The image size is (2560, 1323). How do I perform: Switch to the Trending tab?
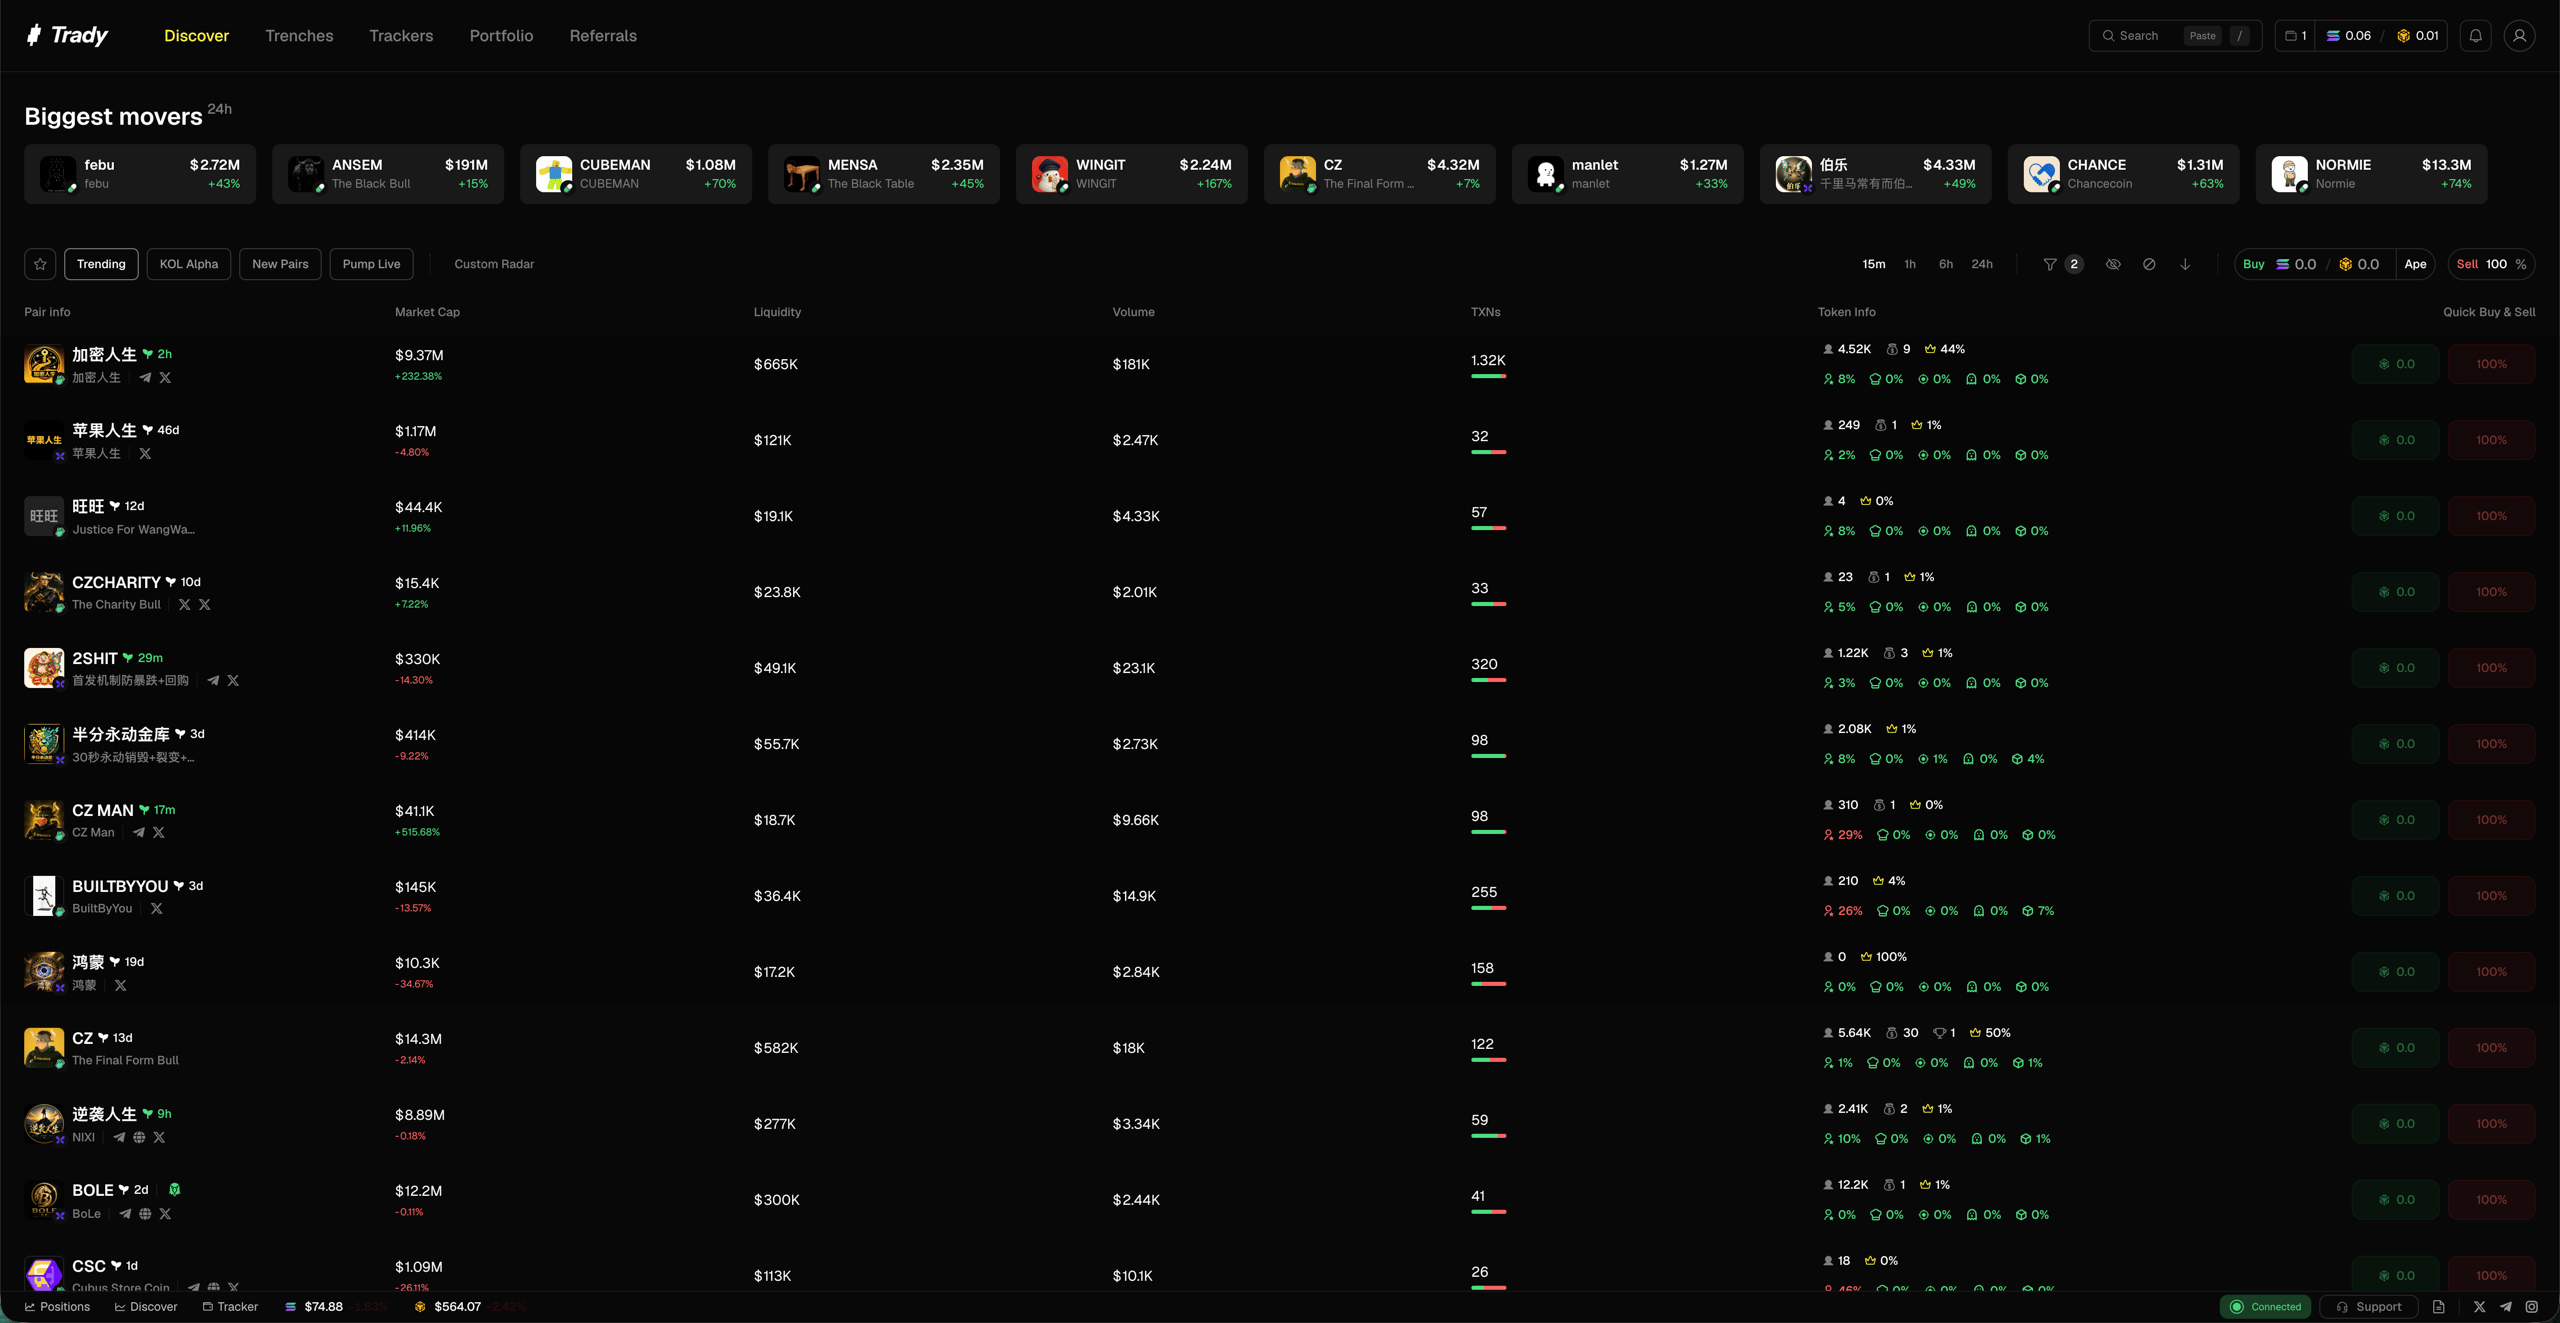pyautogui.click(x=101, y=264)
